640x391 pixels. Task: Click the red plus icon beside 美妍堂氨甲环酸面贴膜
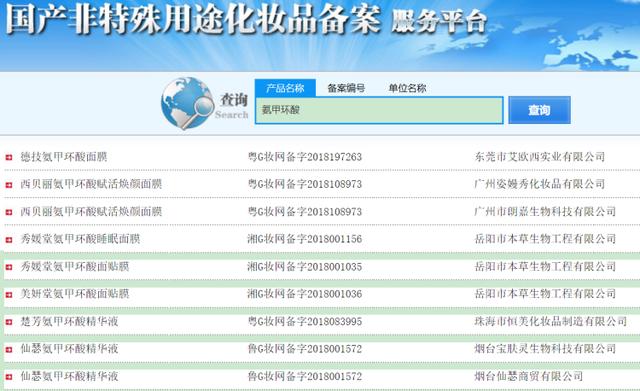(9, 295)
